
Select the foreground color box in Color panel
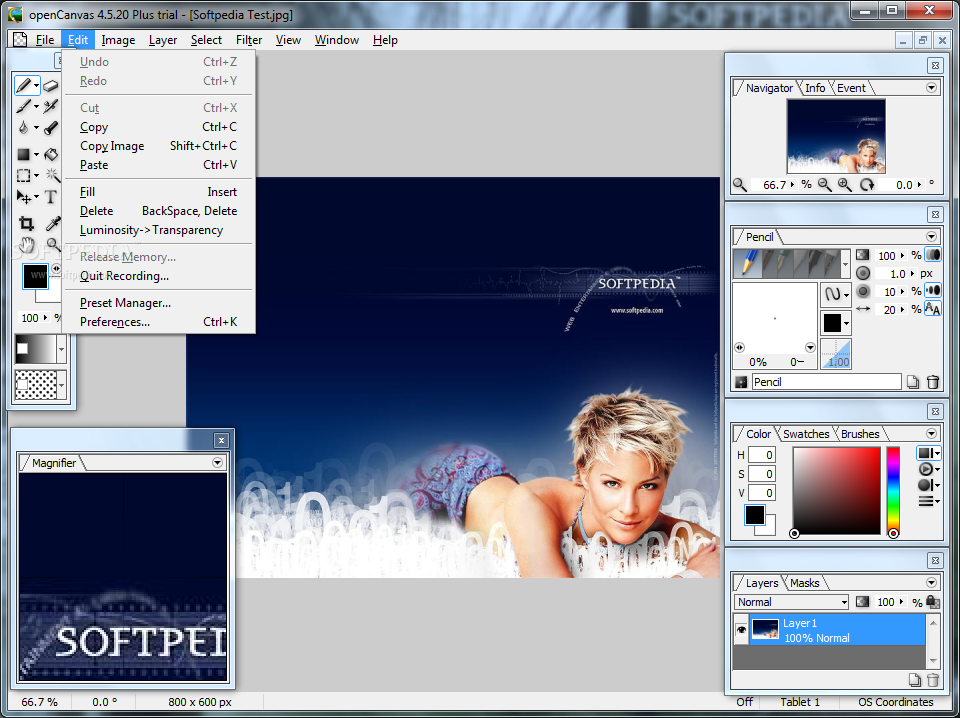[x=754, y=515]
